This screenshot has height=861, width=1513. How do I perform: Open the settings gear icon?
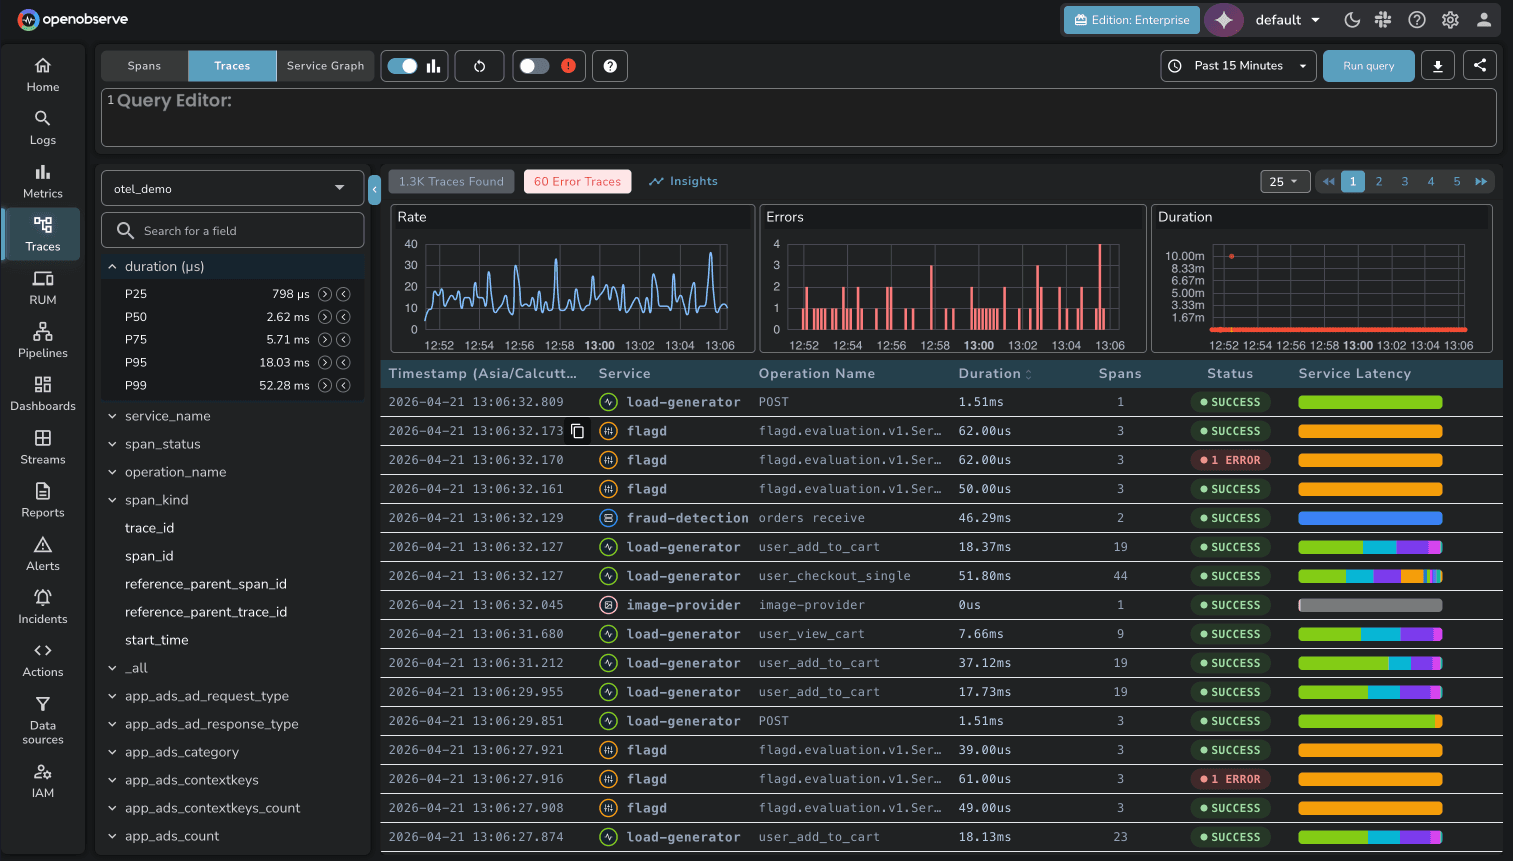click(x=1451, y=20)
